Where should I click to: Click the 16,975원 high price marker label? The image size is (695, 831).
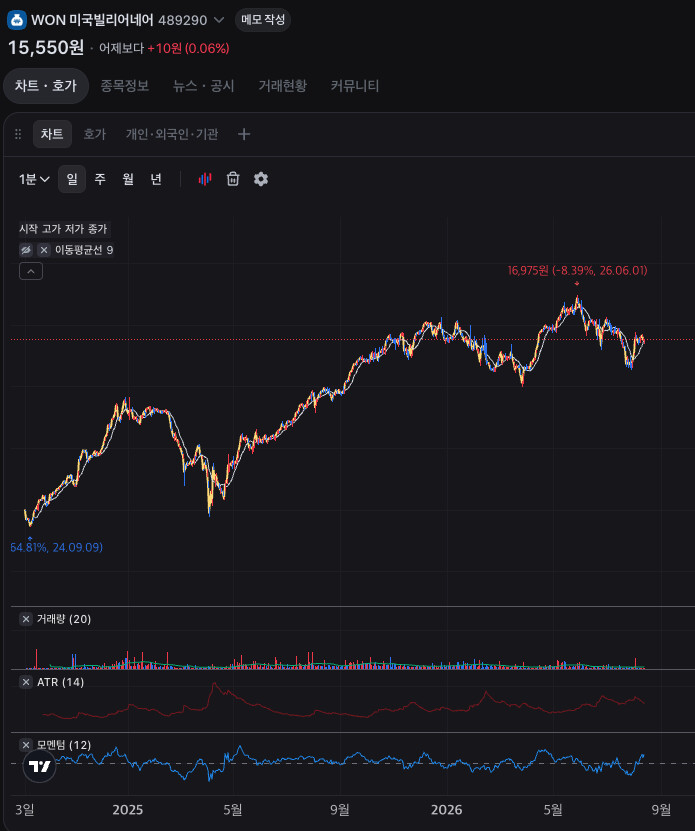coord(577,270)
